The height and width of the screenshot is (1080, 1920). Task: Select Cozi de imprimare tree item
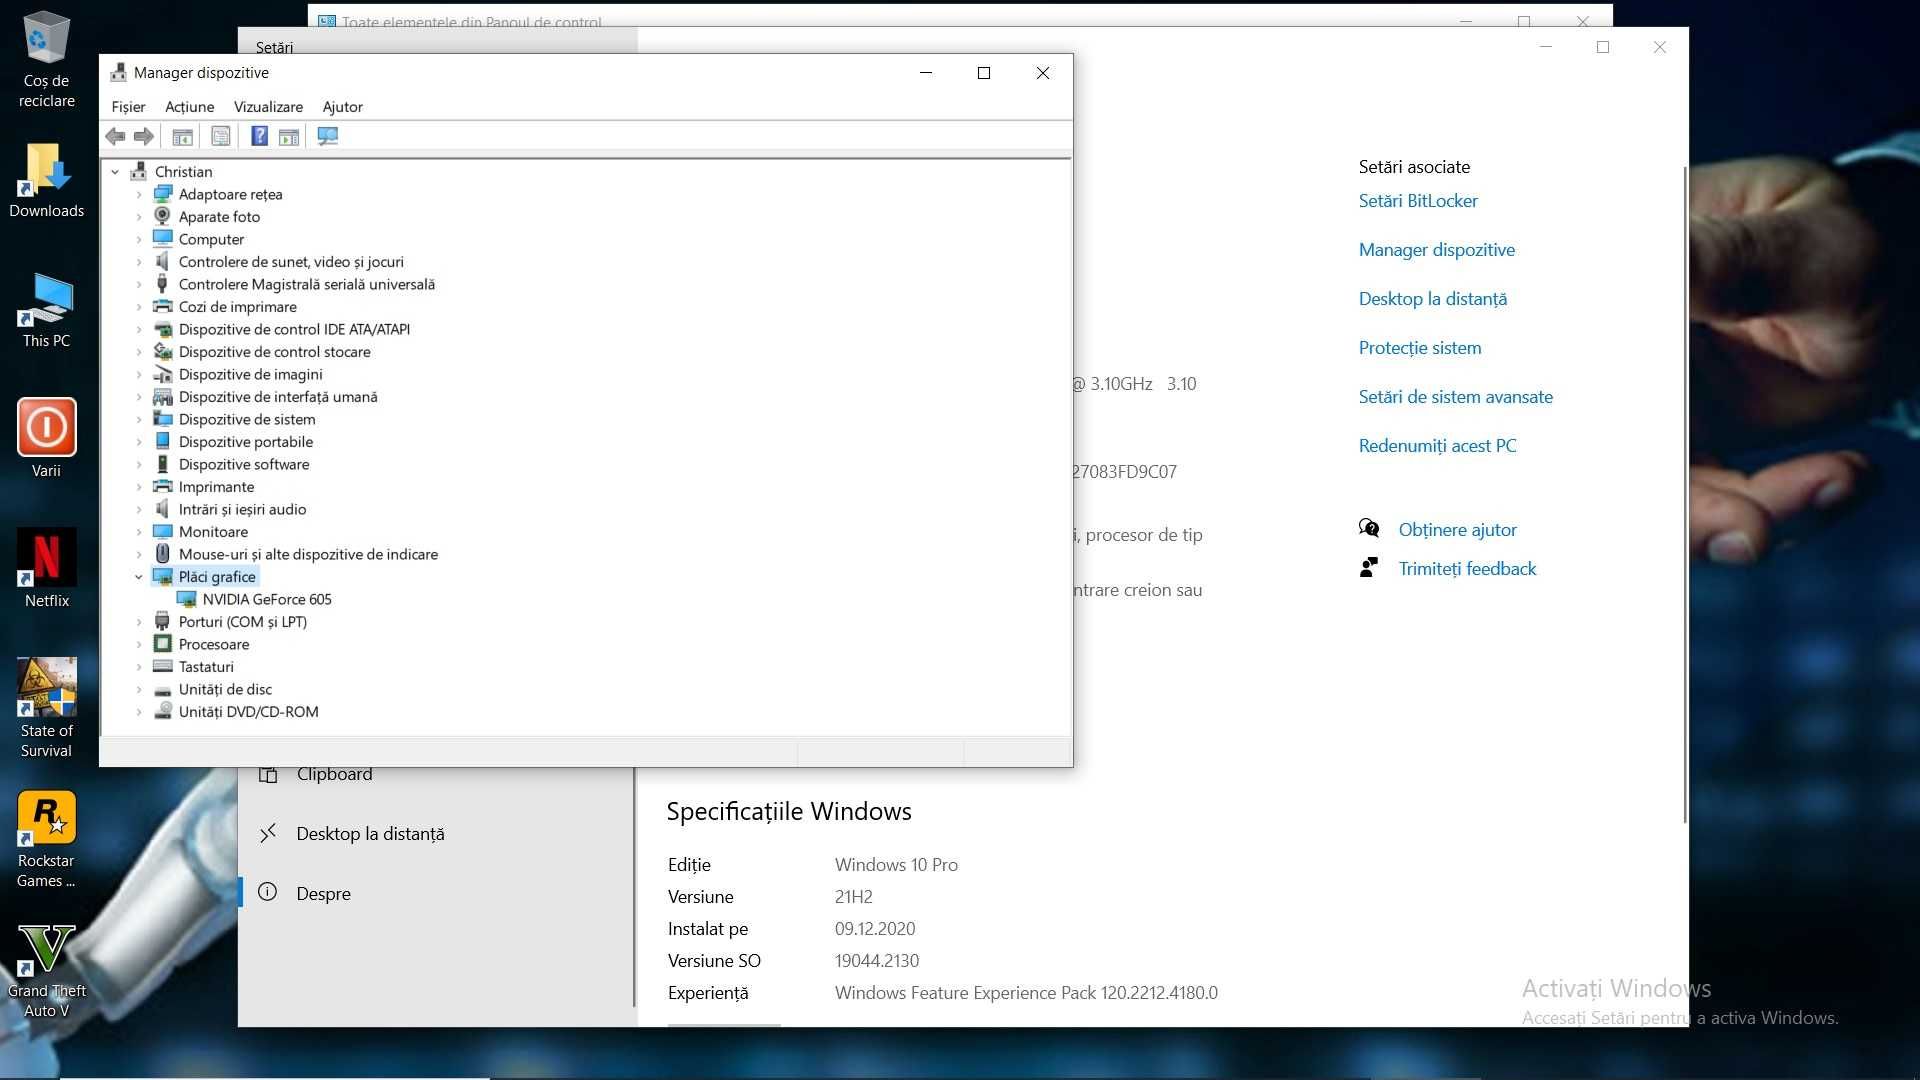[x=237, y=307]
